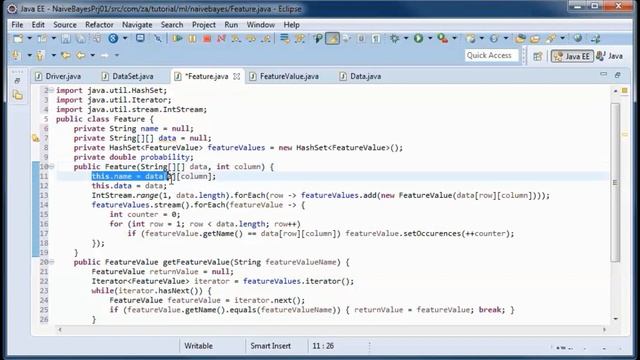Click the green Resume debug icon
The height and width of the screenshot is (360, 640).
[x=177, y=39]
